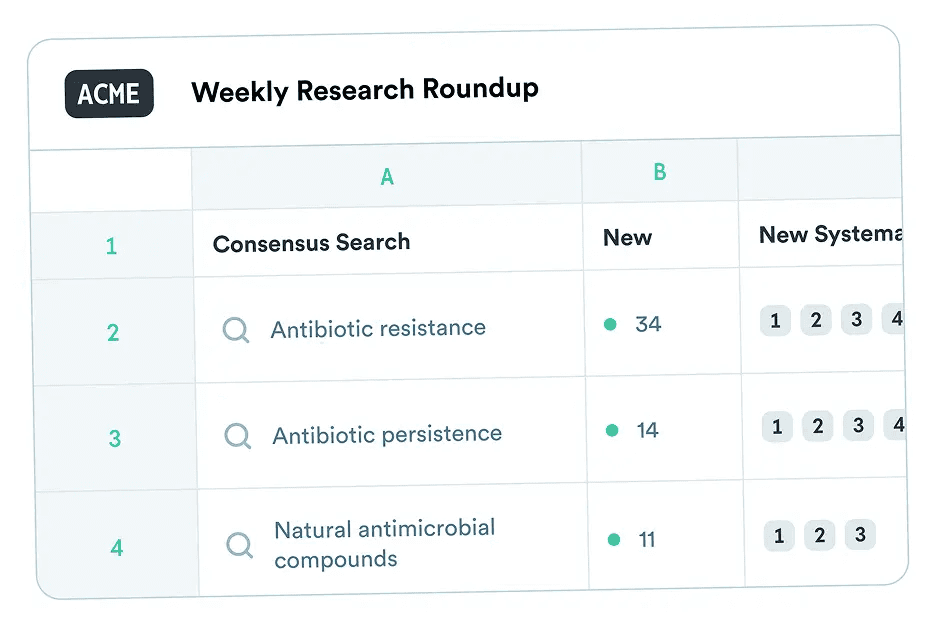Image resolution: width=936 pixels, height=624 pixels.
Task: Select column A header
Action: click(387, 177)
